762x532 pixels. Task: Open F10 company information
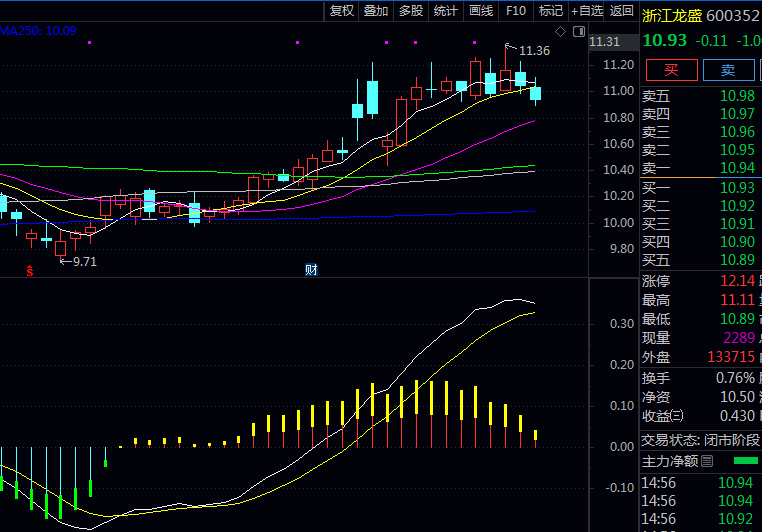(516, 11)
